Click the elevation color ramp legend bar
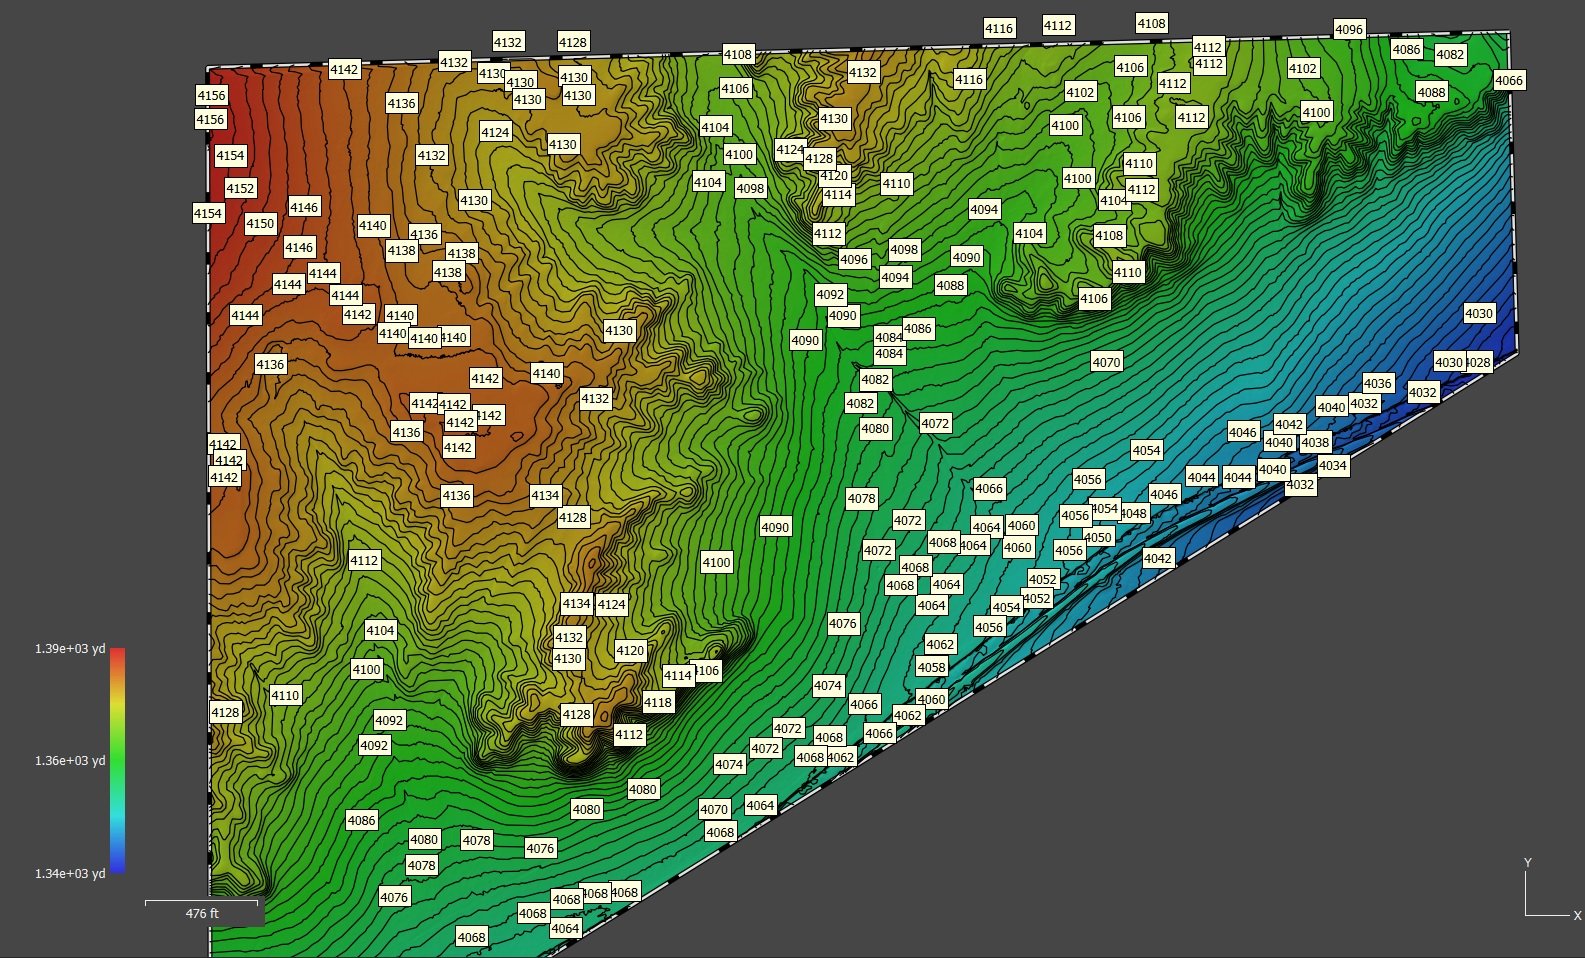The width and height of the screenshot is (1585, 958). pyautogui.click(x=118, y=760)
